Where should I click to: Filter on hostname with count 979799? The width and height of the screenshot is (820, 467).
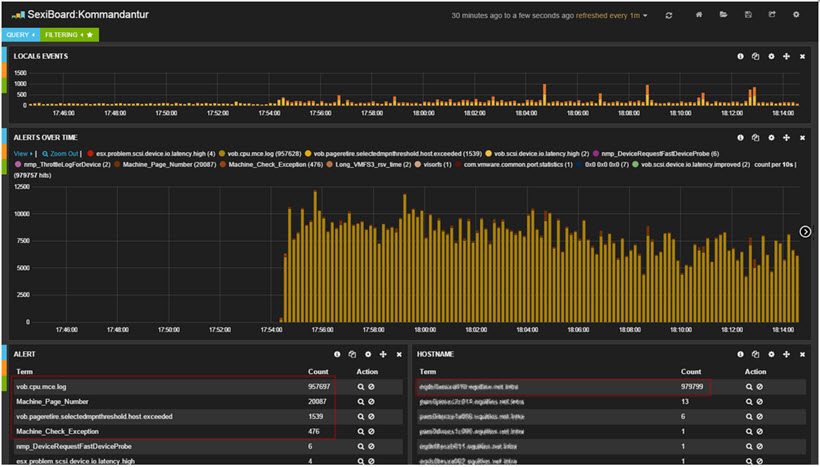(x=749, y=387)
